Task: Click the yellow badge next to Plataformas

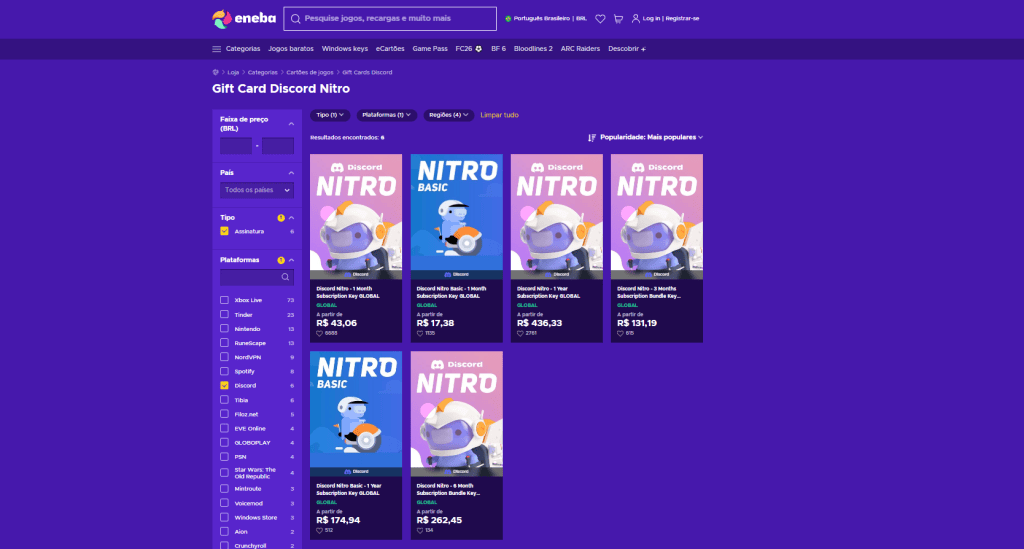Action: click(281, 260)
